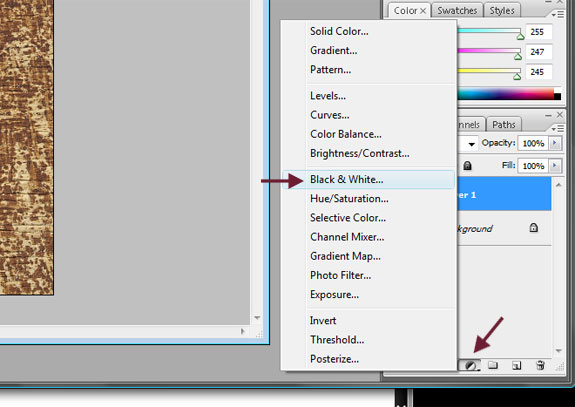Switch to the Styles tab

(x=502, y=11)
